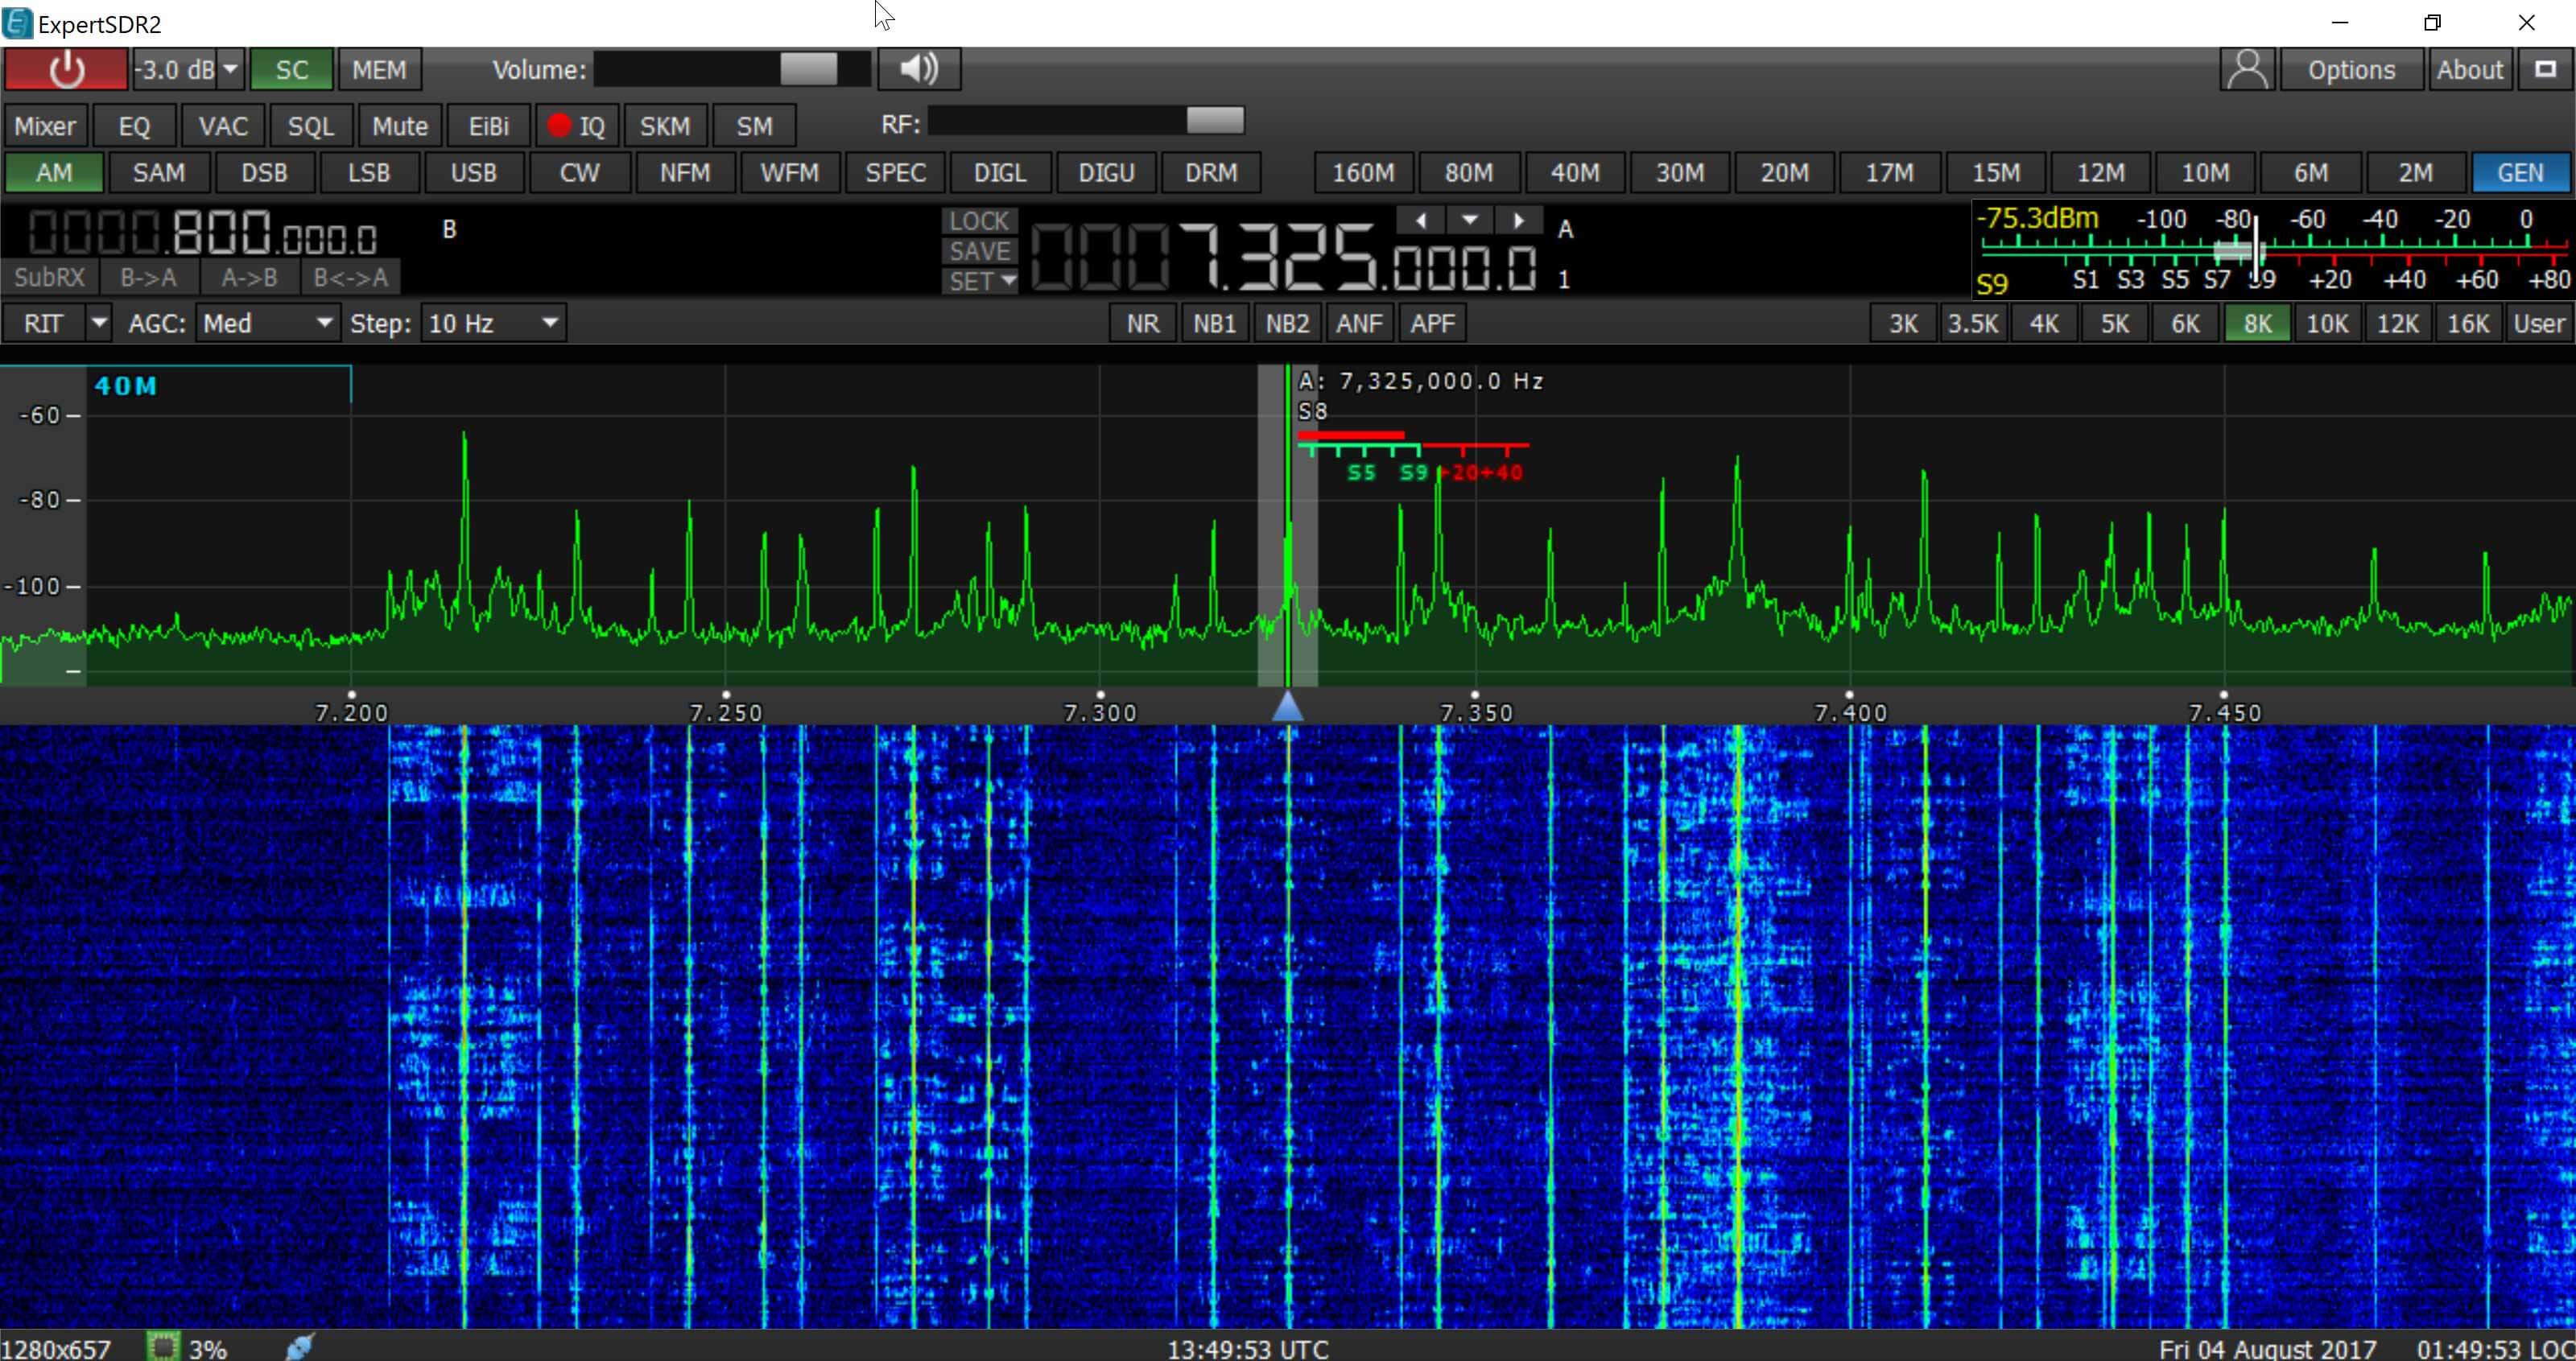Open the -3.0 dB attenuator dropdown
Viewport: 2576px width, 1361px height.
coord(230,70)
